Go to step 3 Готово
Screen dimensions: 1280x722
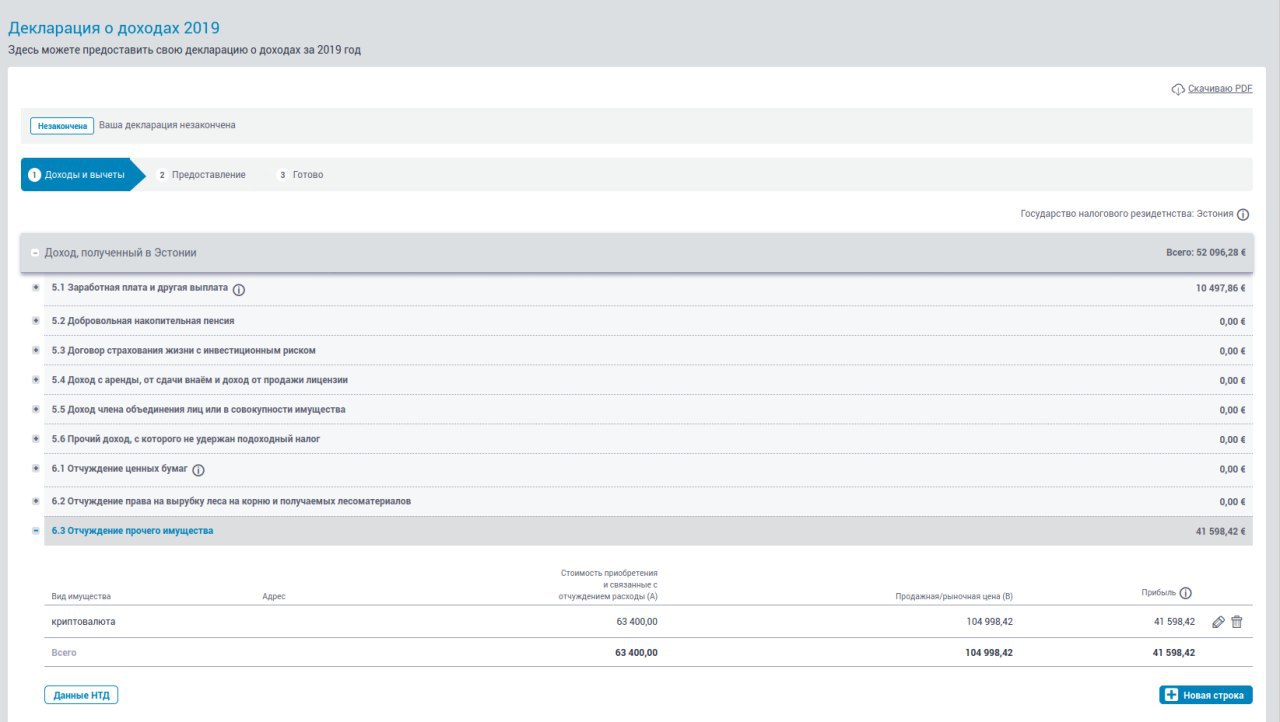(300, 175)
